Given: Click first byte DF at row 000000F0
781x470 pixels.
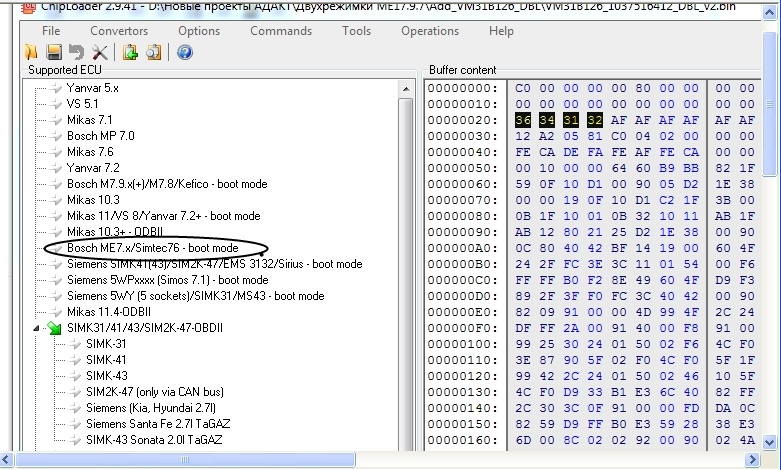Looking at the screenshot, I should pyautogui.click(x=522, y=328).
